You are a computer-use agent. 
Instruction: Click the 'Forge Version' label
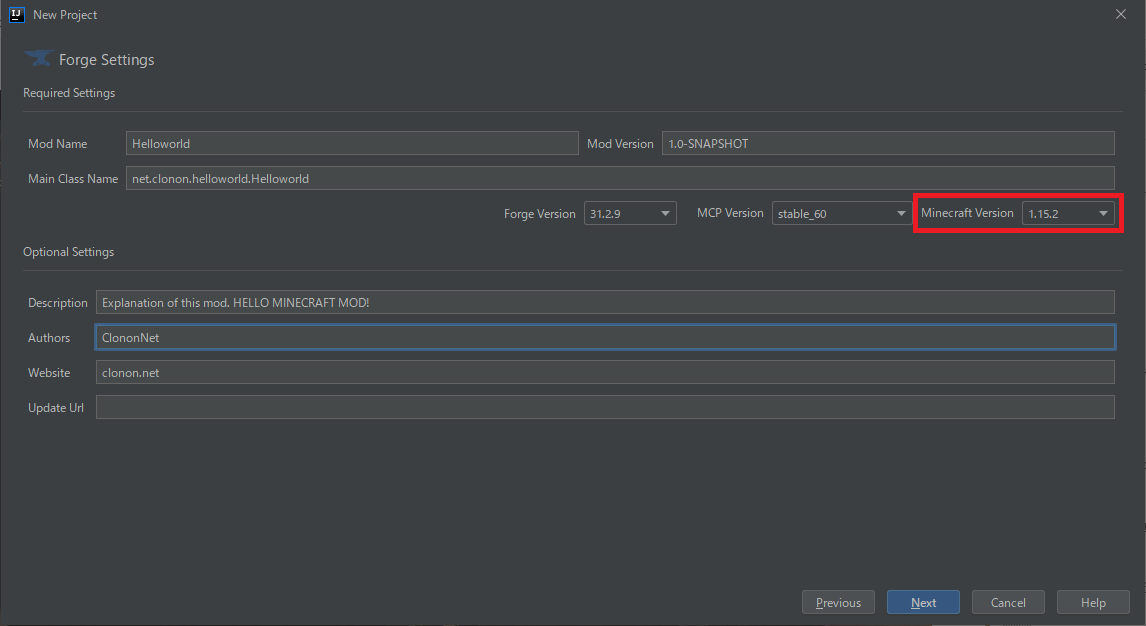click(x=540, y=214)
